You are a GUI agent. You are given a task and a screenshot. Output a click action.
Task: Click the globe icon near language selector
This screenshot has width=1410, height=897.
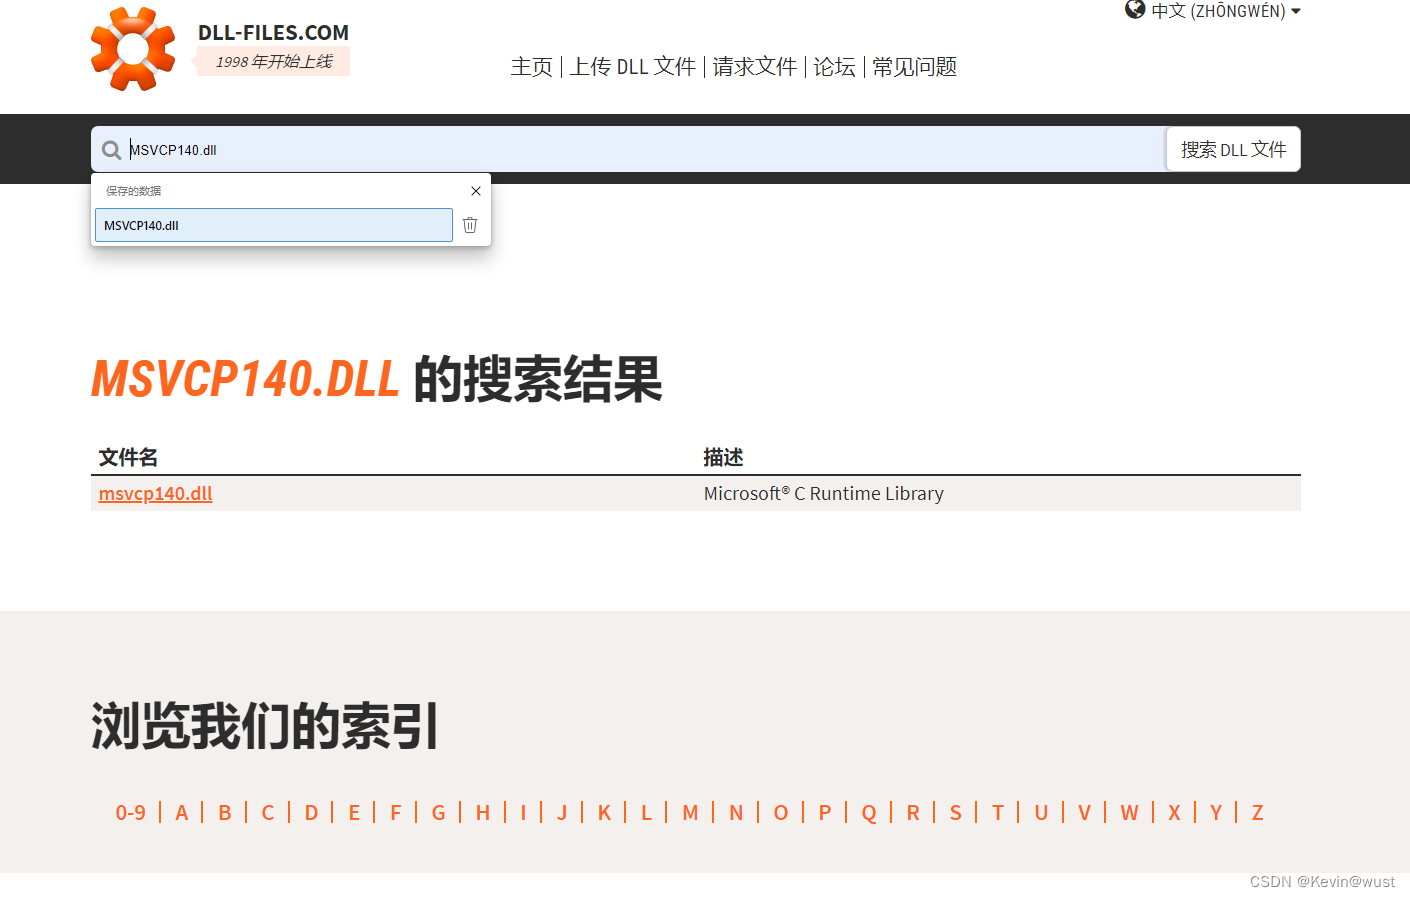tap(1134, 10)
